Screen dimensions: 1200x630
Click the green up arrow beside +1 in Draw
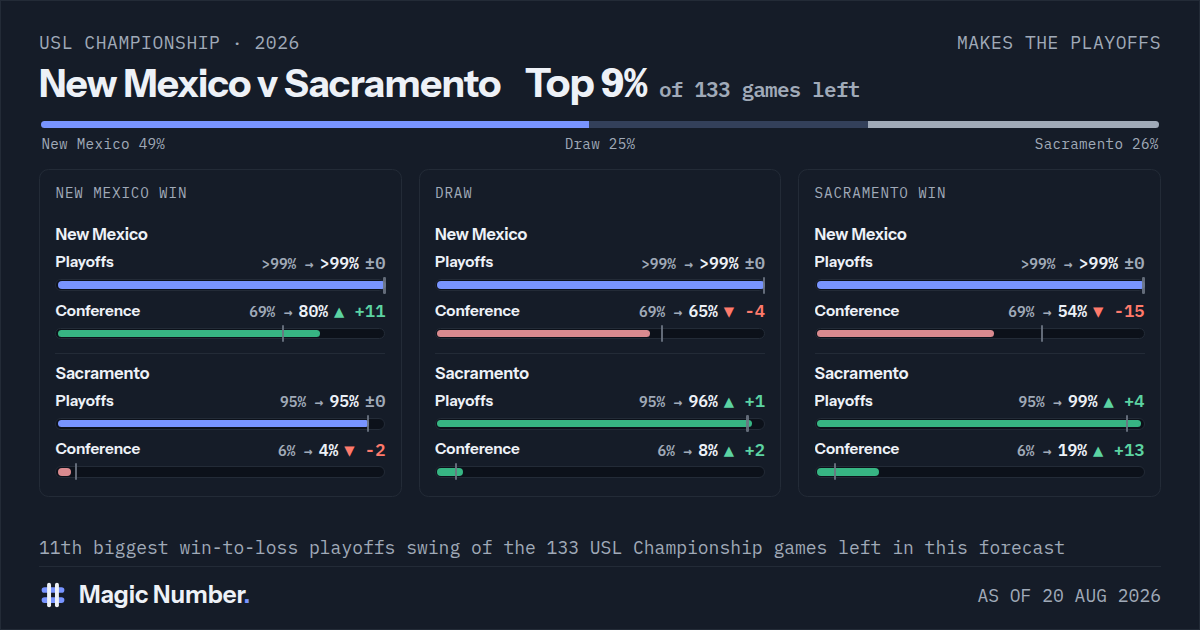(x=728, y=402)
